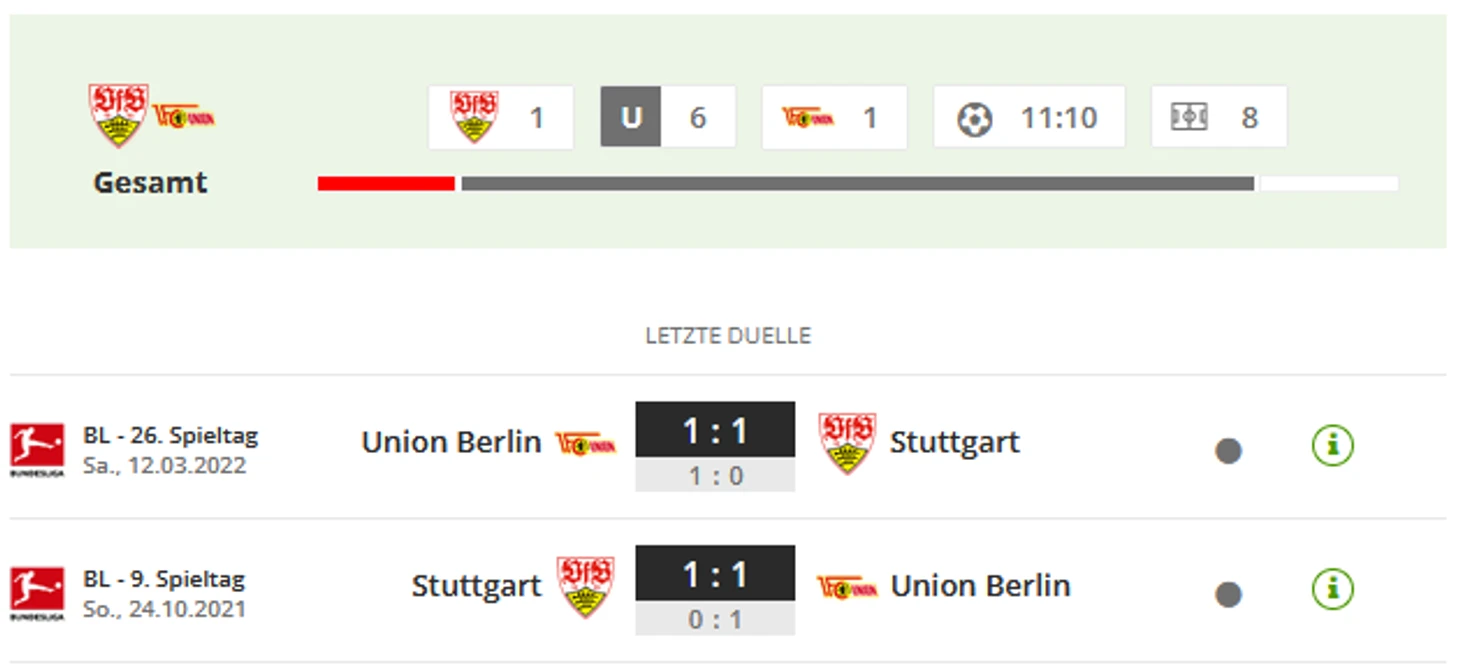Click the red Stuttgart wins bar segment
Image resolution: width=1460 pixels, height=672 pixels.
[386, 184]
